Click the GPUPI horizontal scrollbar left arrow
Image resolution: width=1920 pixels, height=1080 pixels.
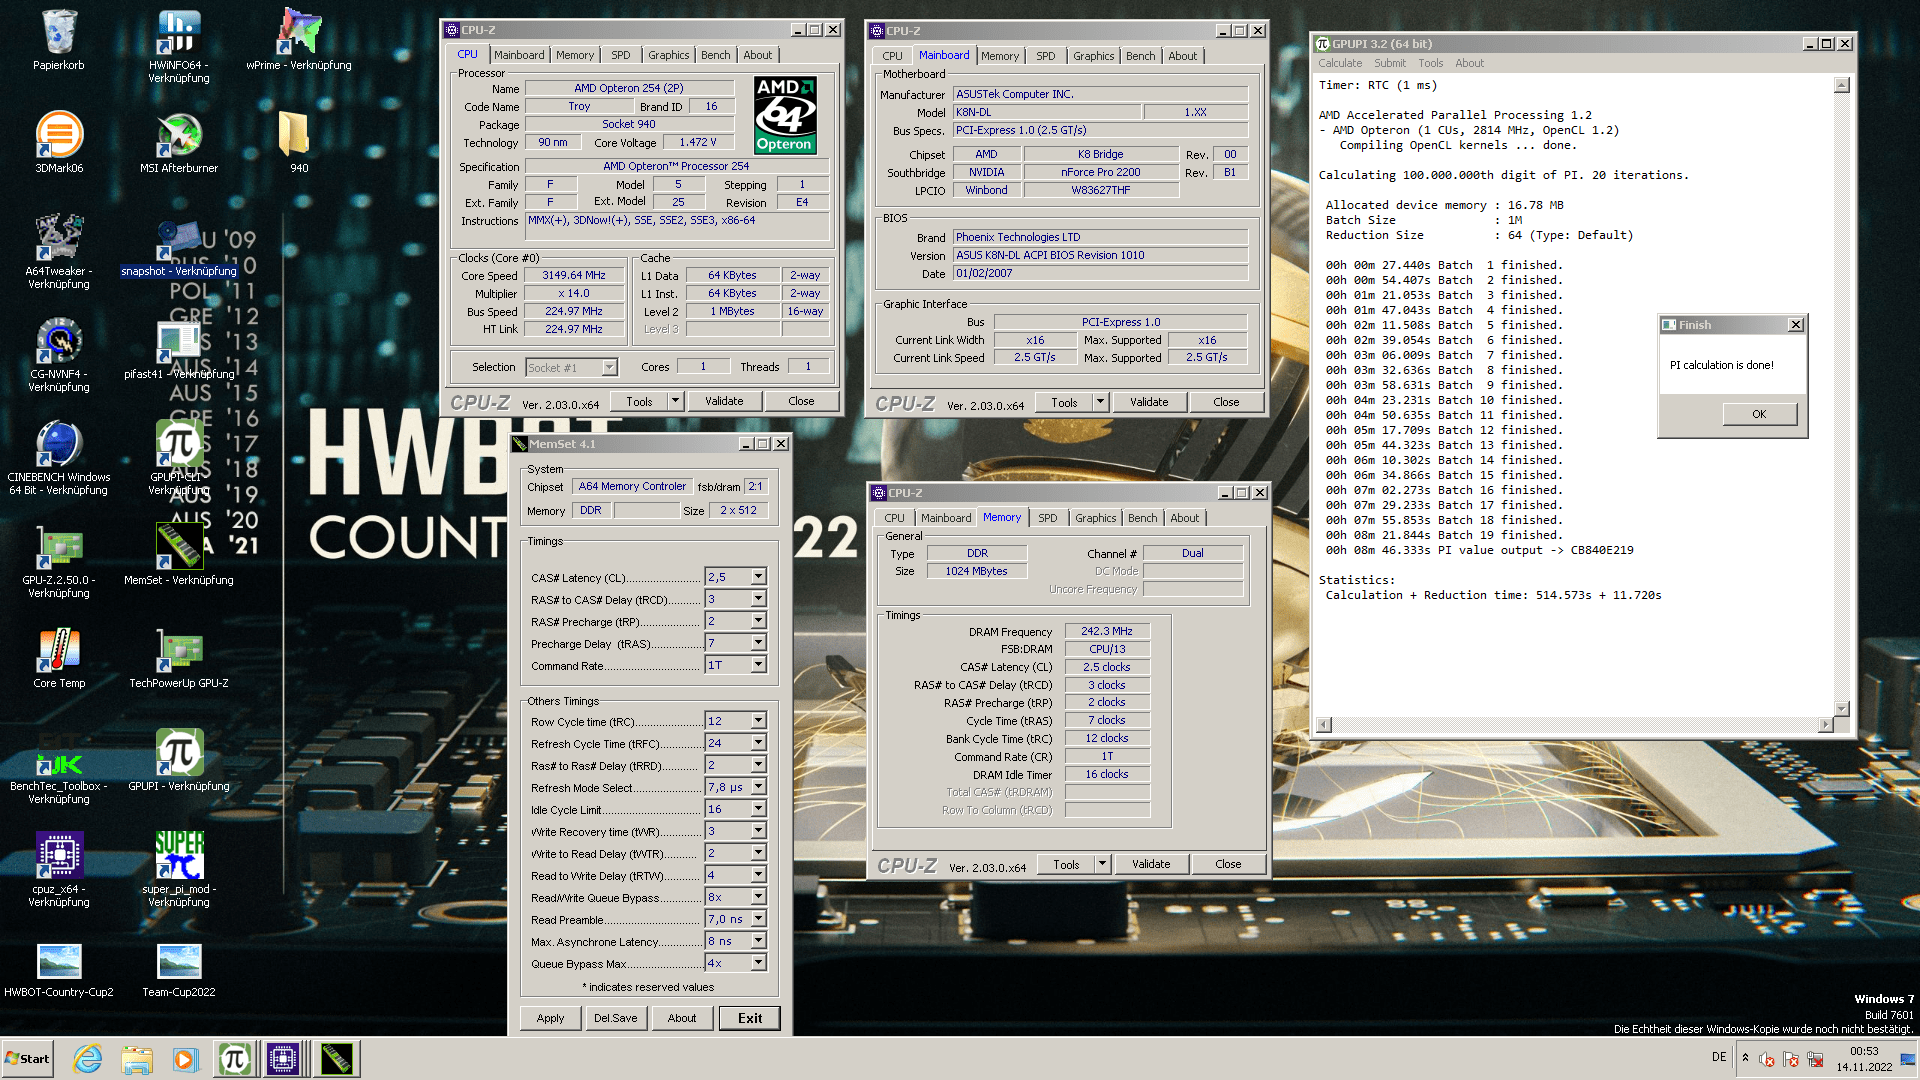[1324, 724]
